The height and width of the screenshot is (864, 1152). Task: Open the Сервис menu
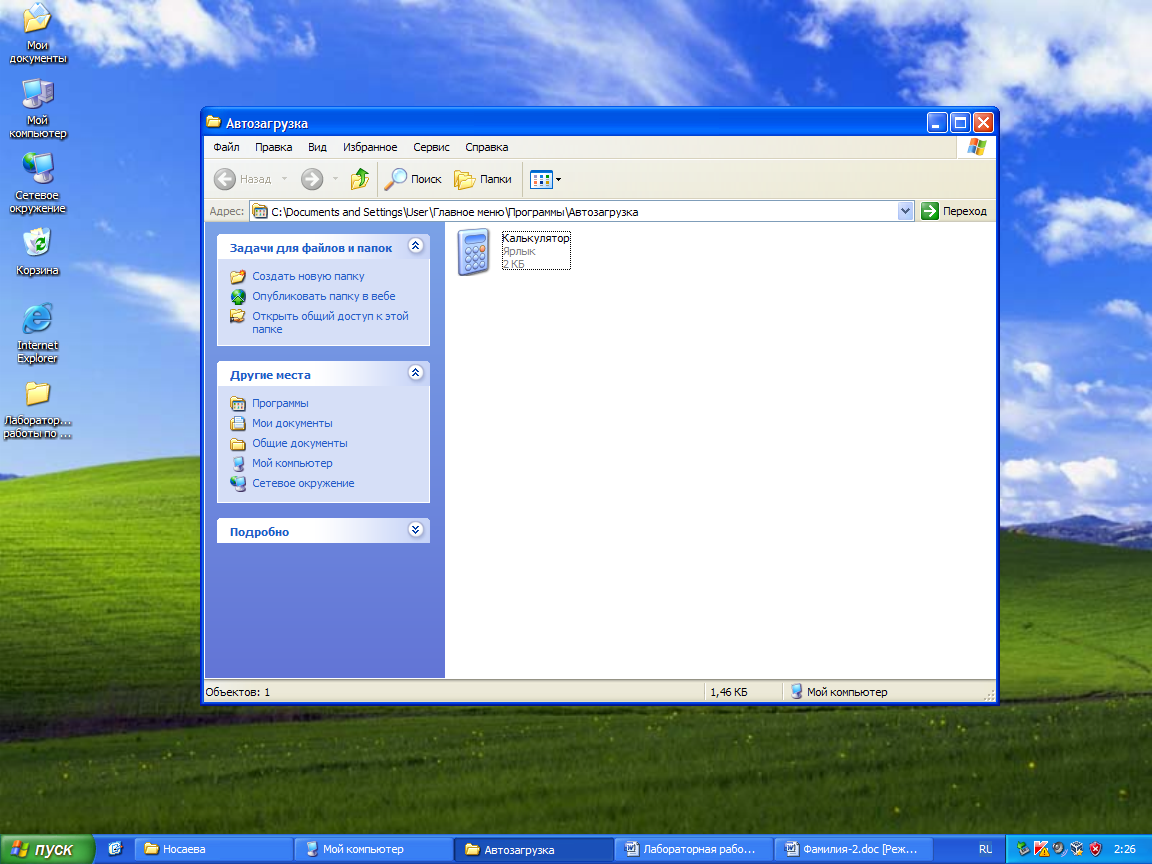431,147
